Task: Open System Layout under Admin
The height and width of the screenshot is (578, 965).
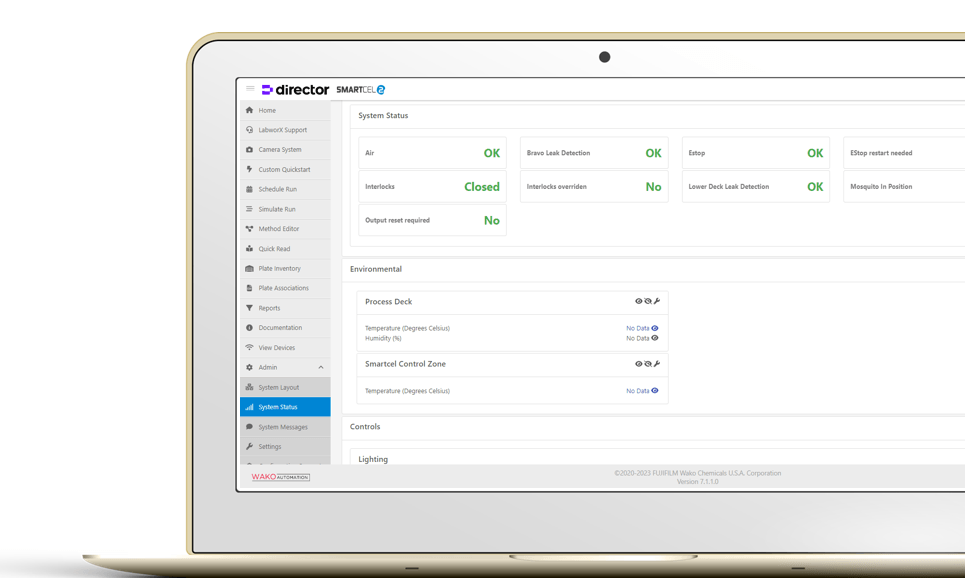Action: (x=285, y=387)
